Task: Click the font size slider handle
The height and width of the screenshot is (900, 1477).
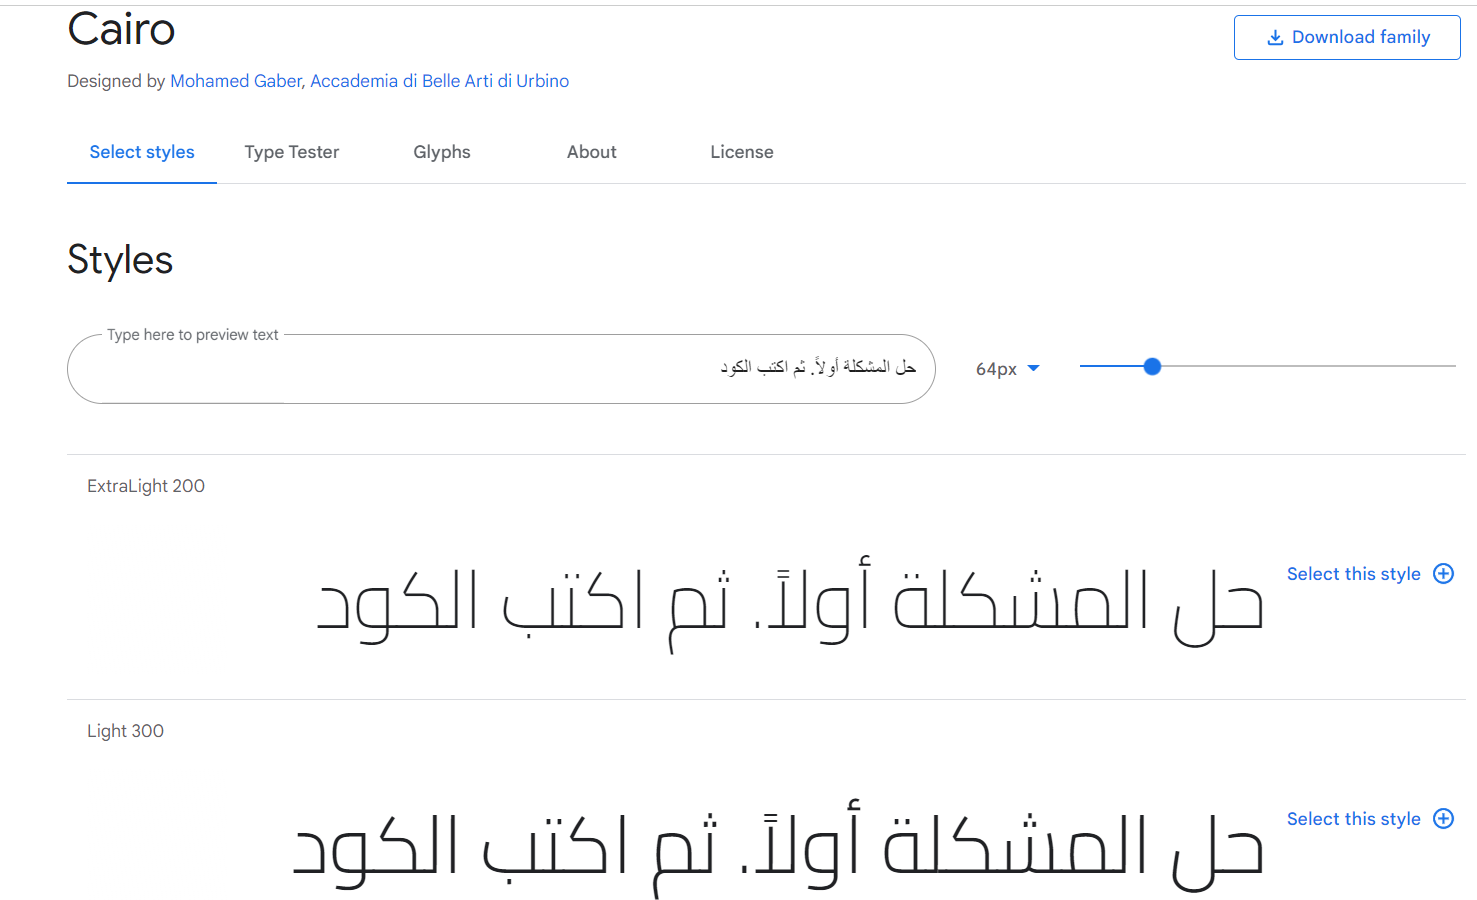Action: (x=1152, y=367)
